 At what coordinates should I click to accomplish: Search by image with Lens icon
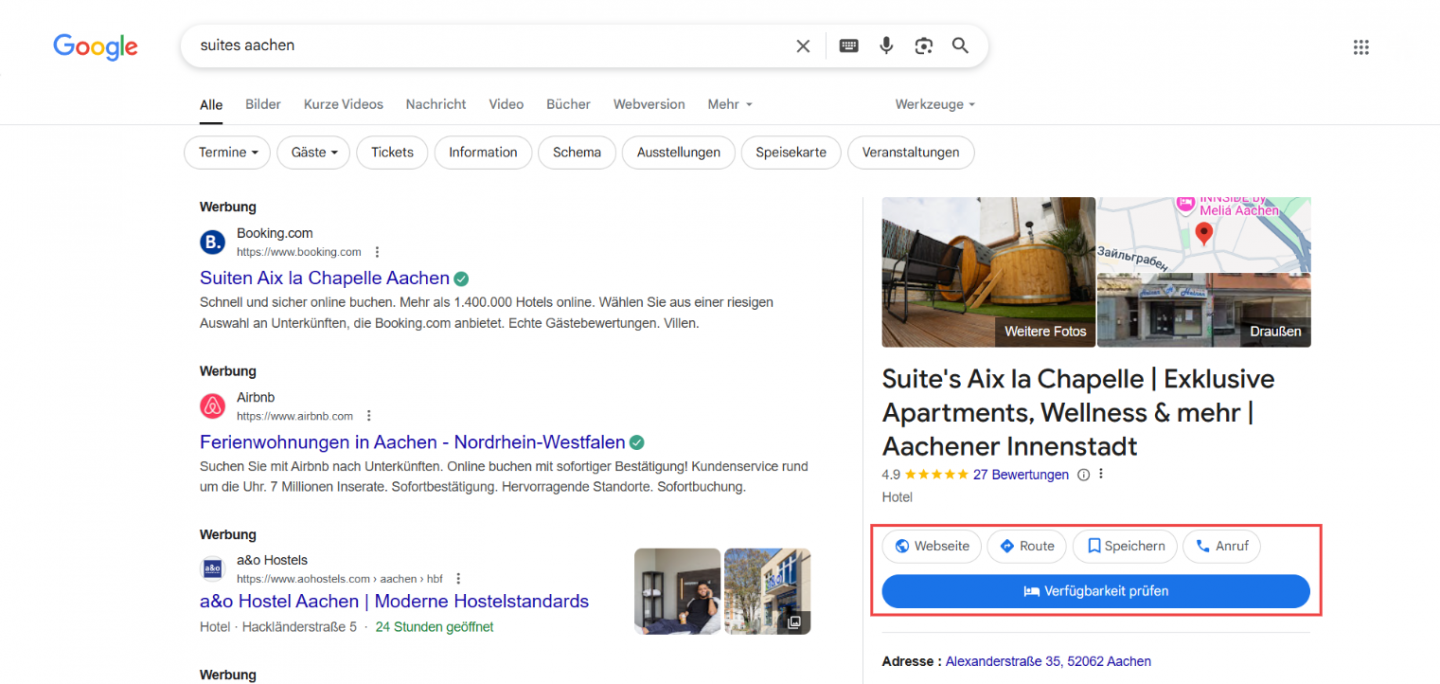[x=923, y=46]
